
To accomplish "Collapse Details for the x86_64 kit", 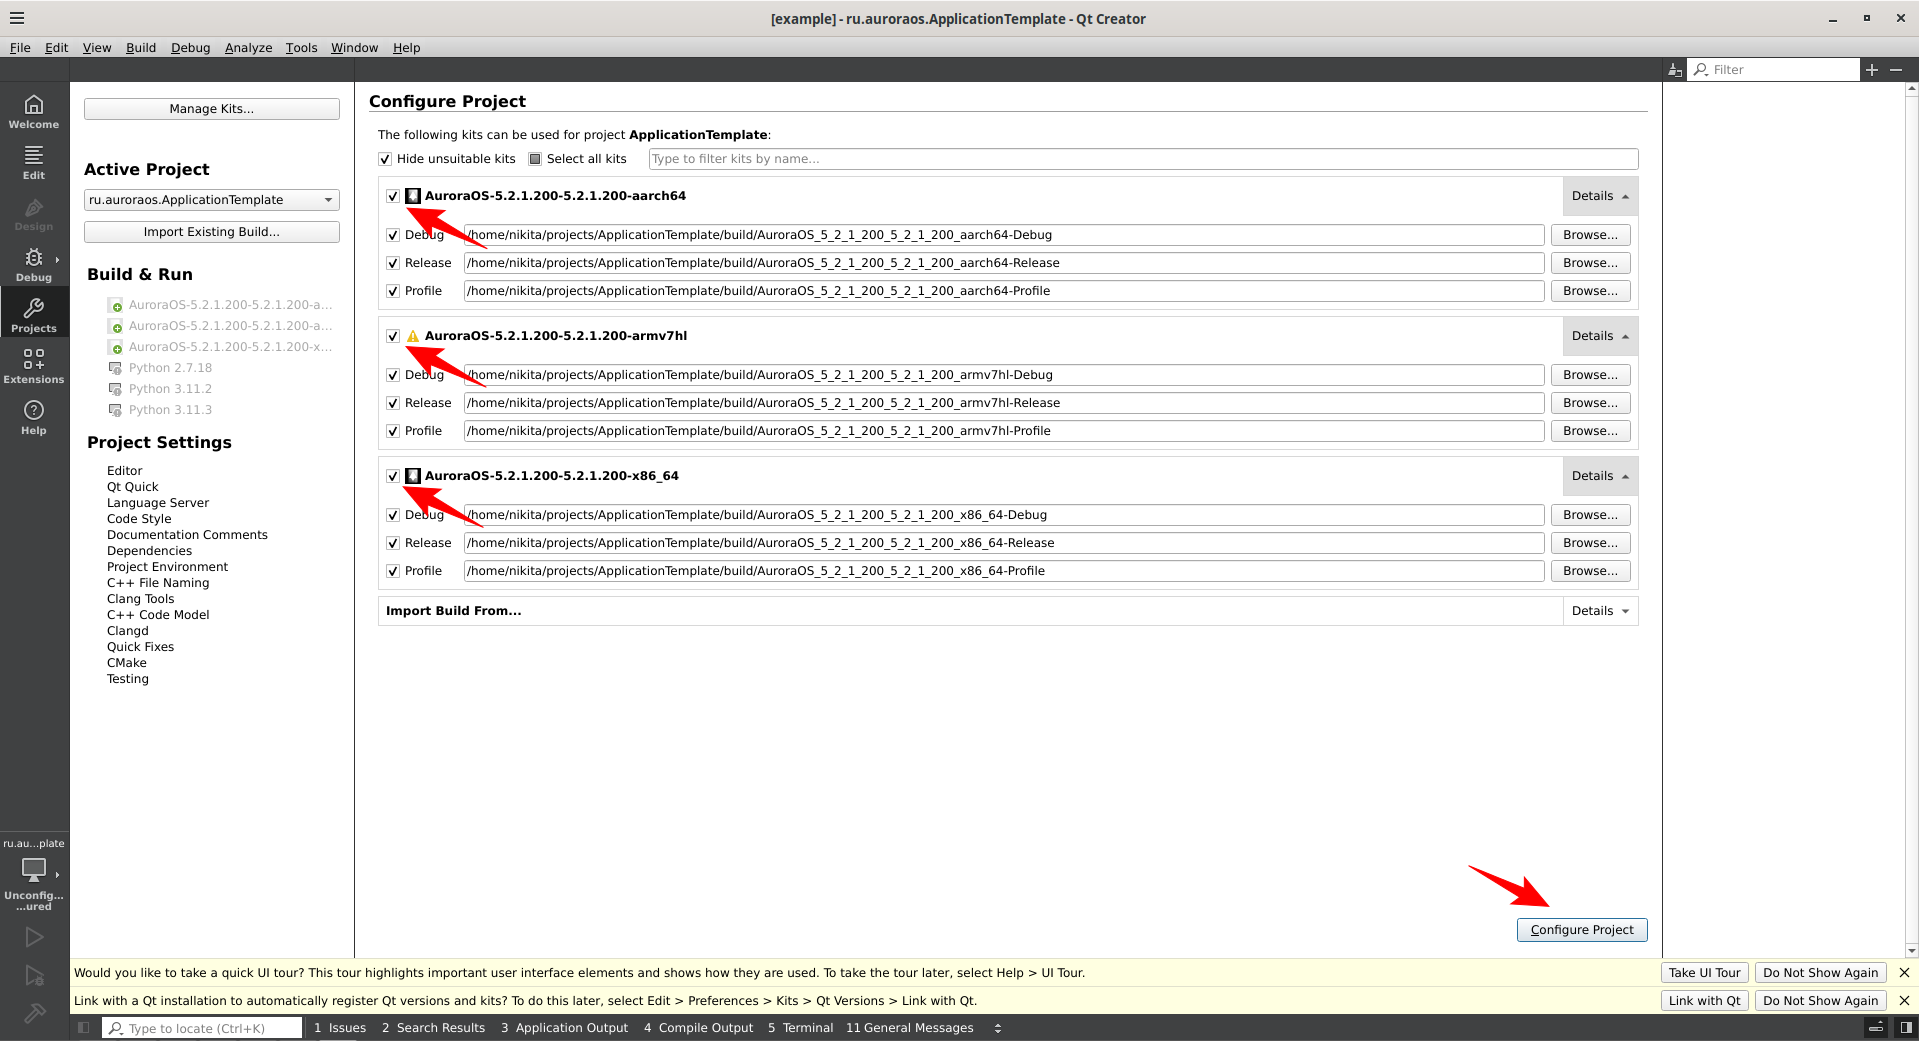I will [1600, 476].
